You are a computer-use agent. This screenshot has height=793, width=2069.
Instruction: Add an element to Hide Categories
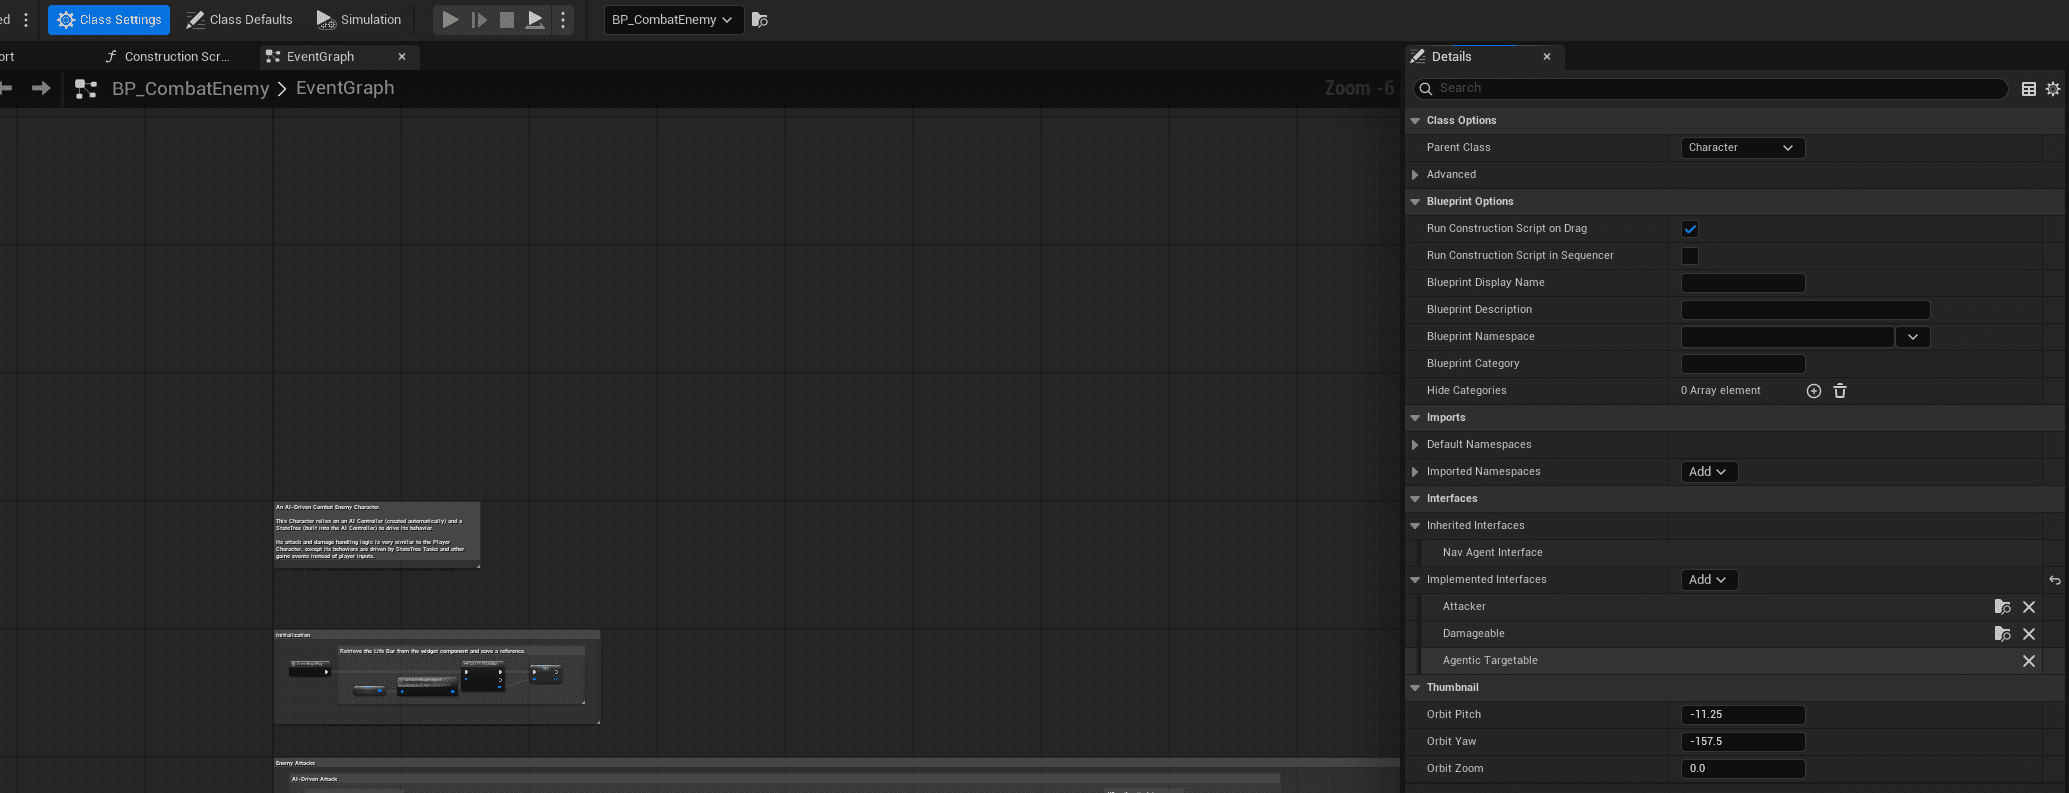(1814, 391)
